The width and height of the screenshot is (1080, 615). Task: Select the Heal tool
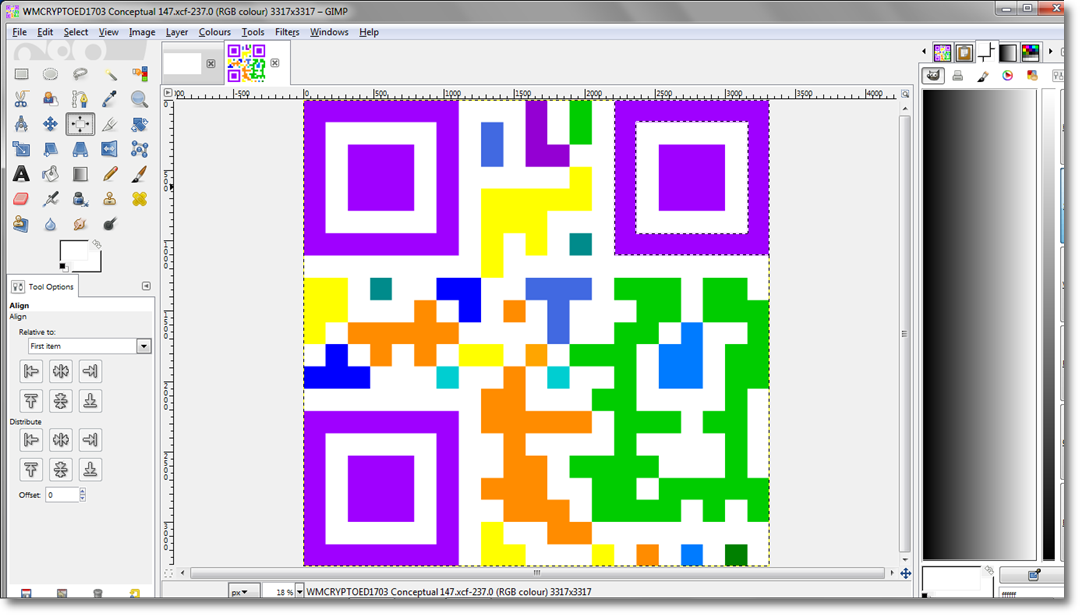[139, 199]
